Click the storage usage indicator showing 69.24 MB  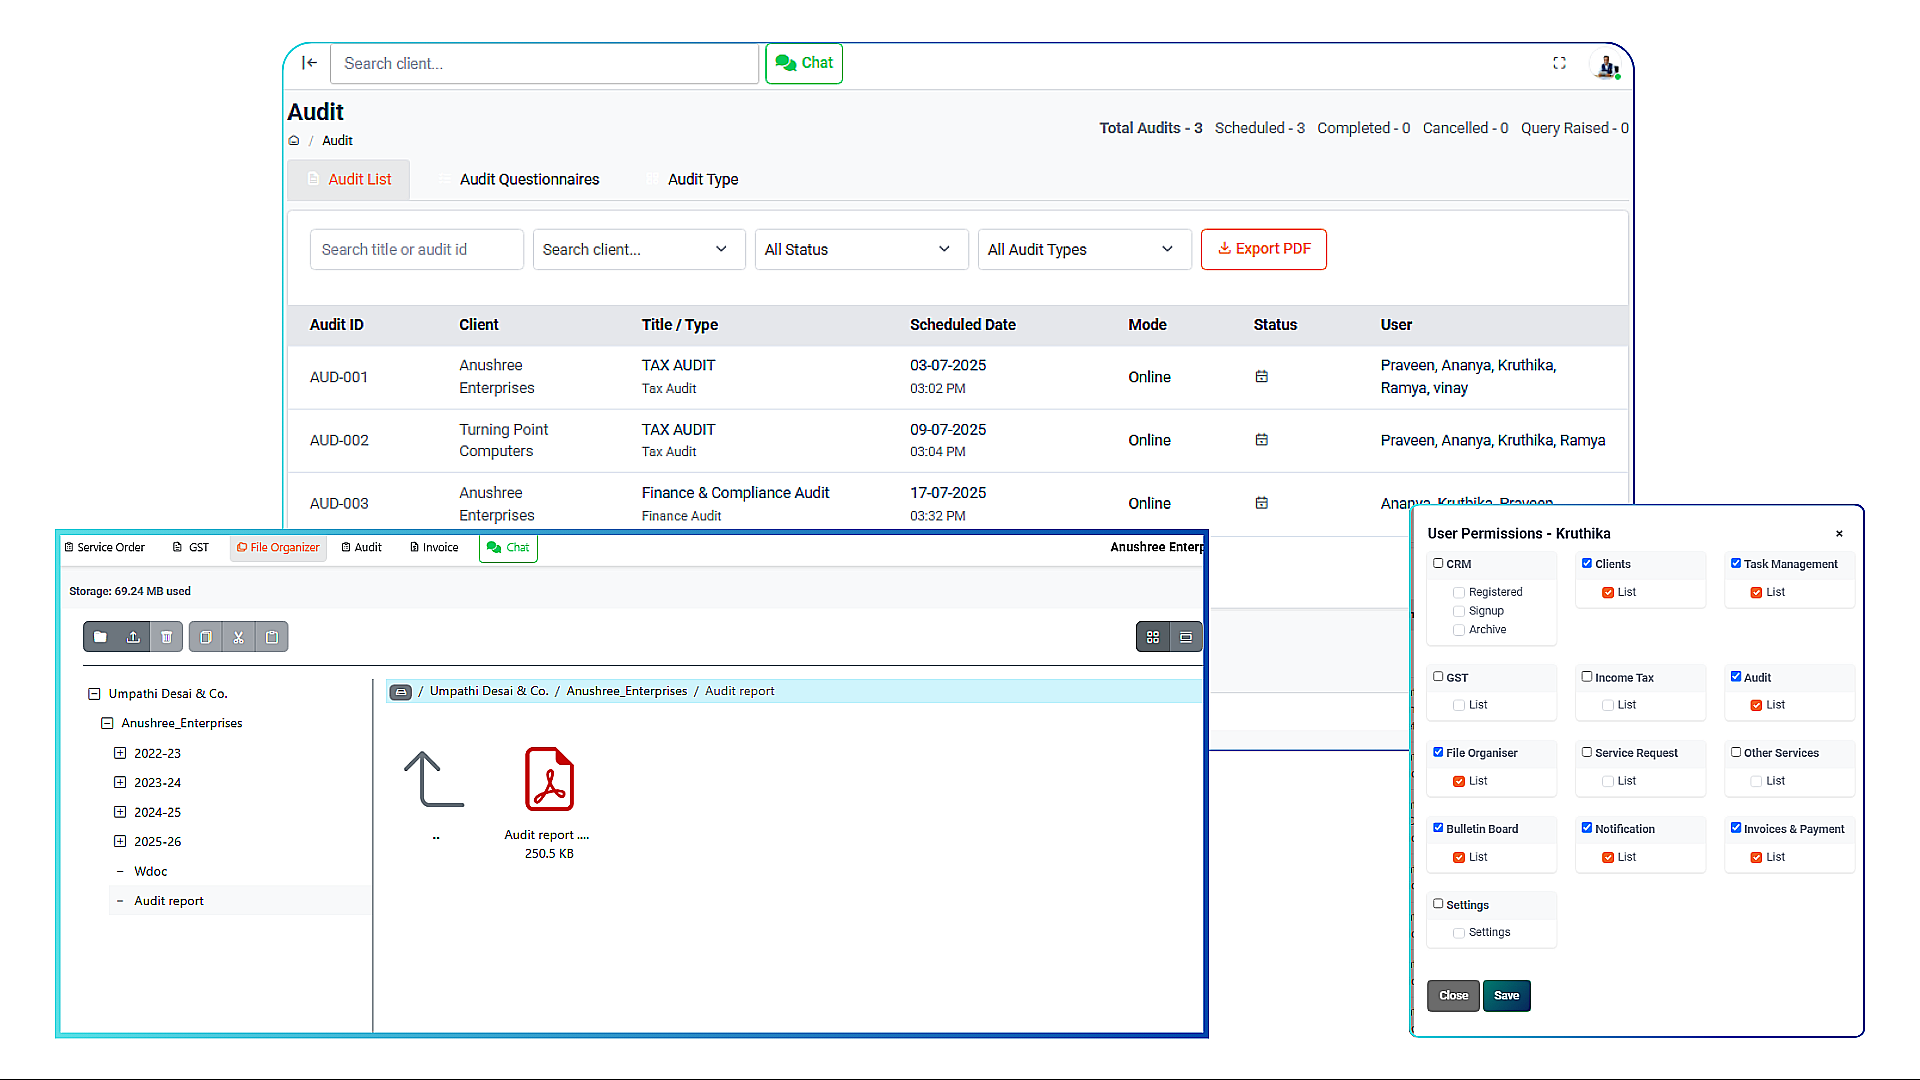coord(129,591)
